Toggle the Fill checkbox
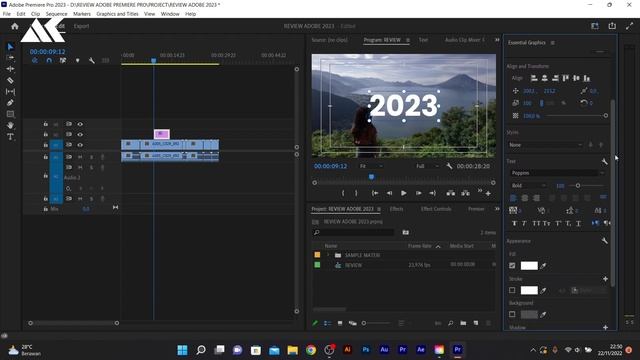Screen dimensions: 640x360 512,266
